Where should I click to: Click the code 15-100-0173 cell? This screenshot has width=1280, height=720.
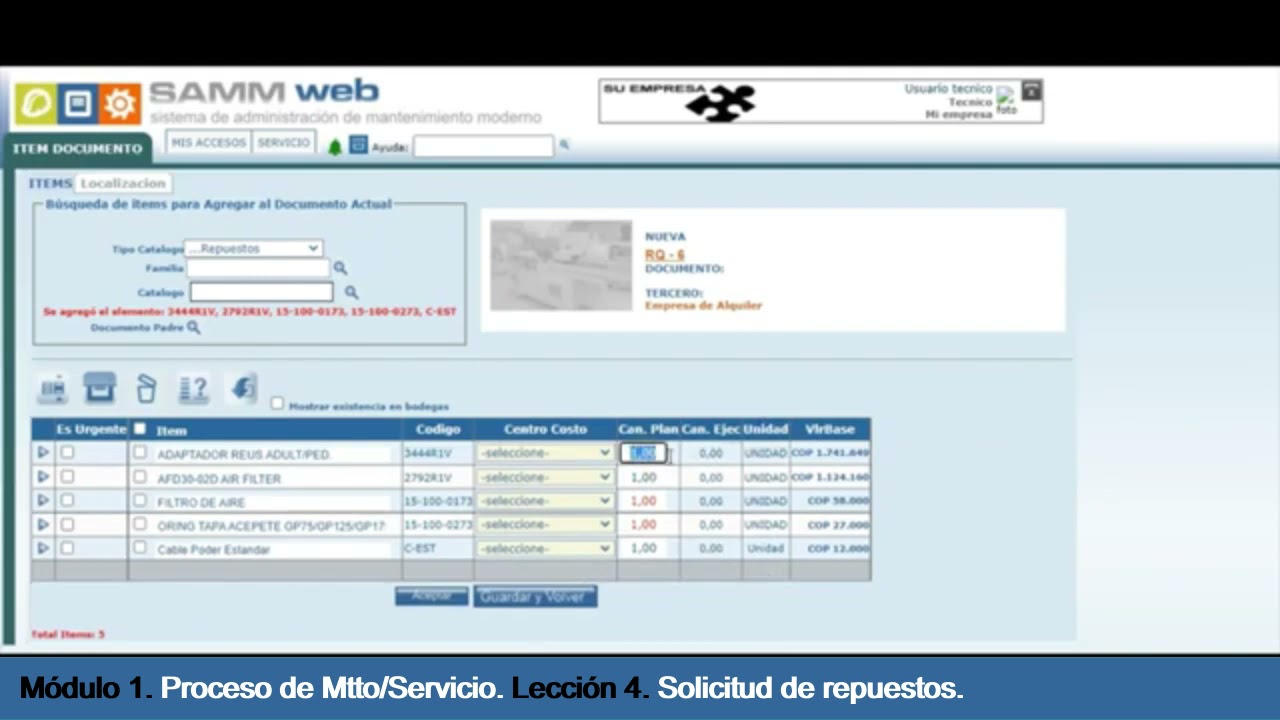pyautogui.click(x=438, y=501)
